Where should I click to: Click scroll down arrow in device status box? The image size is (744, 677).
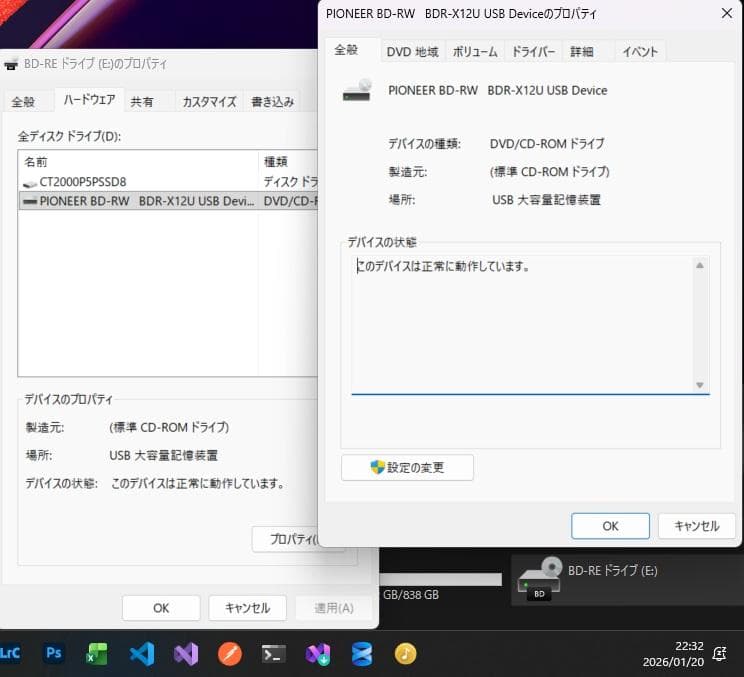[x=699, y=385]
